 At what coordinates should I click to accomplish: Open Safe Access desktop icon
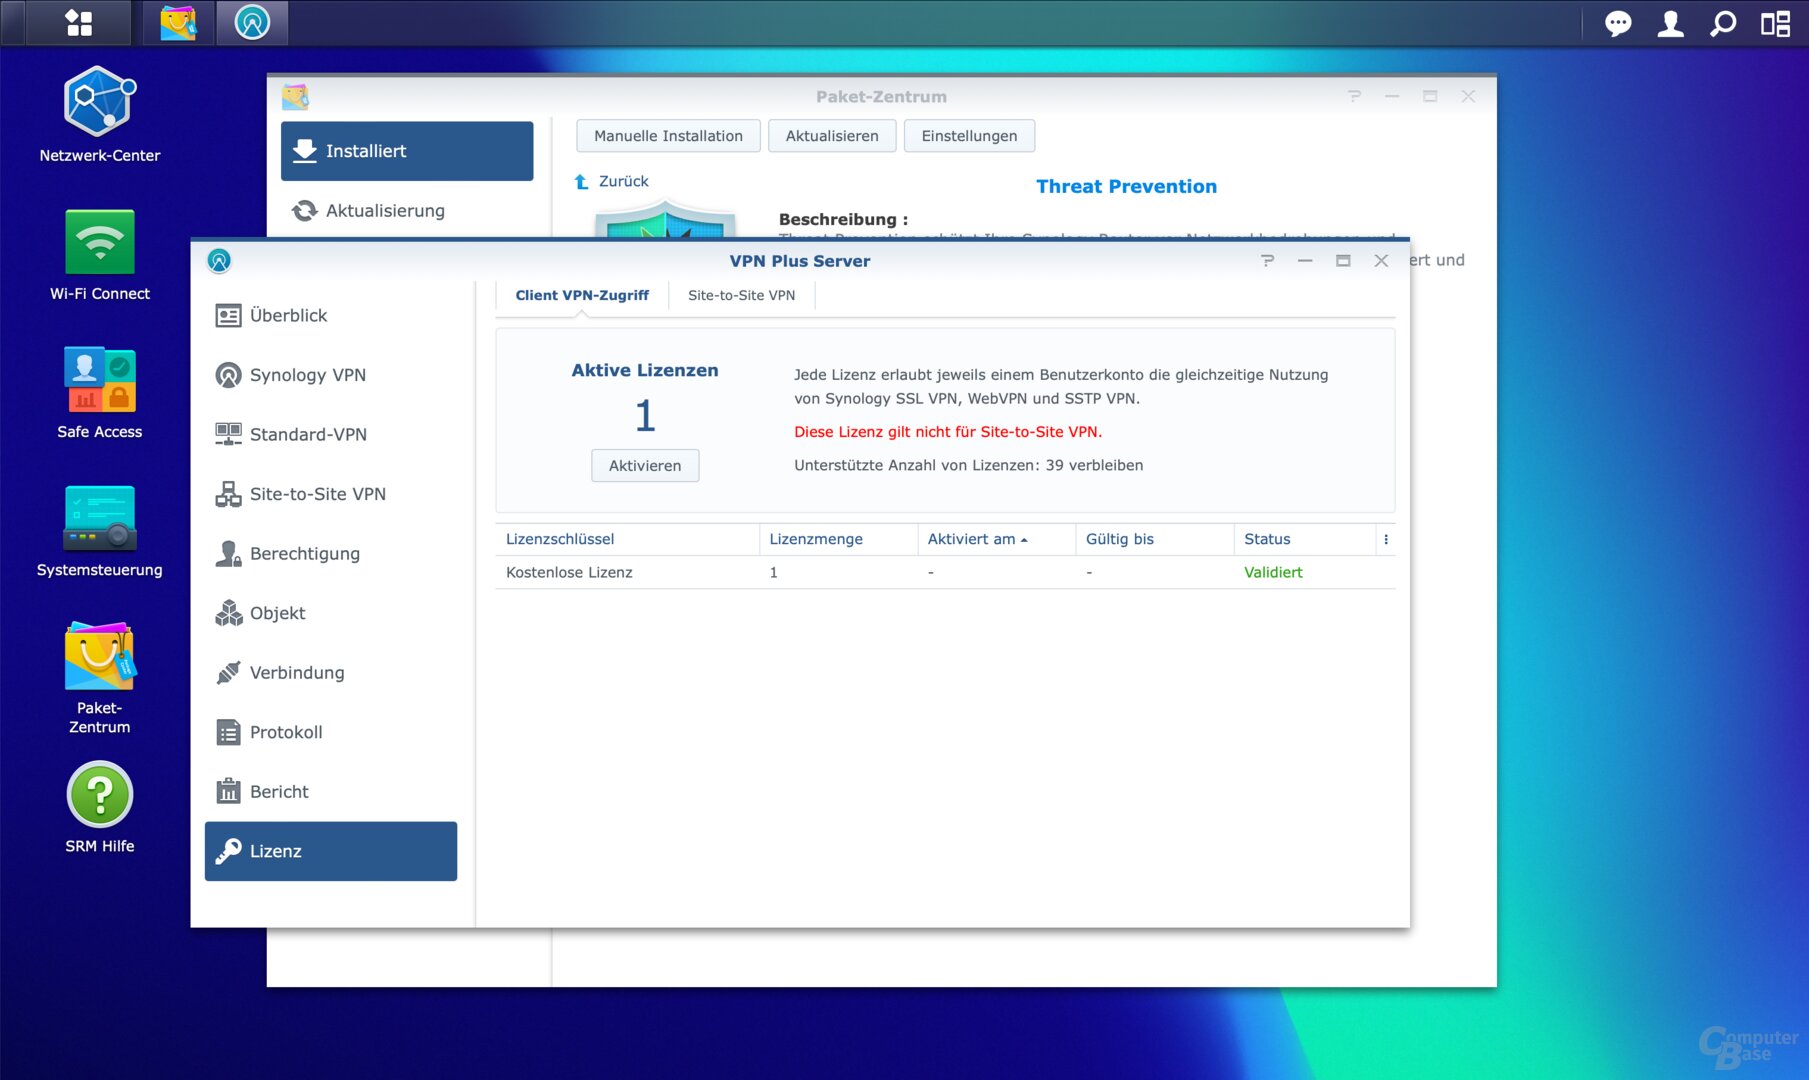pos(99,392)
